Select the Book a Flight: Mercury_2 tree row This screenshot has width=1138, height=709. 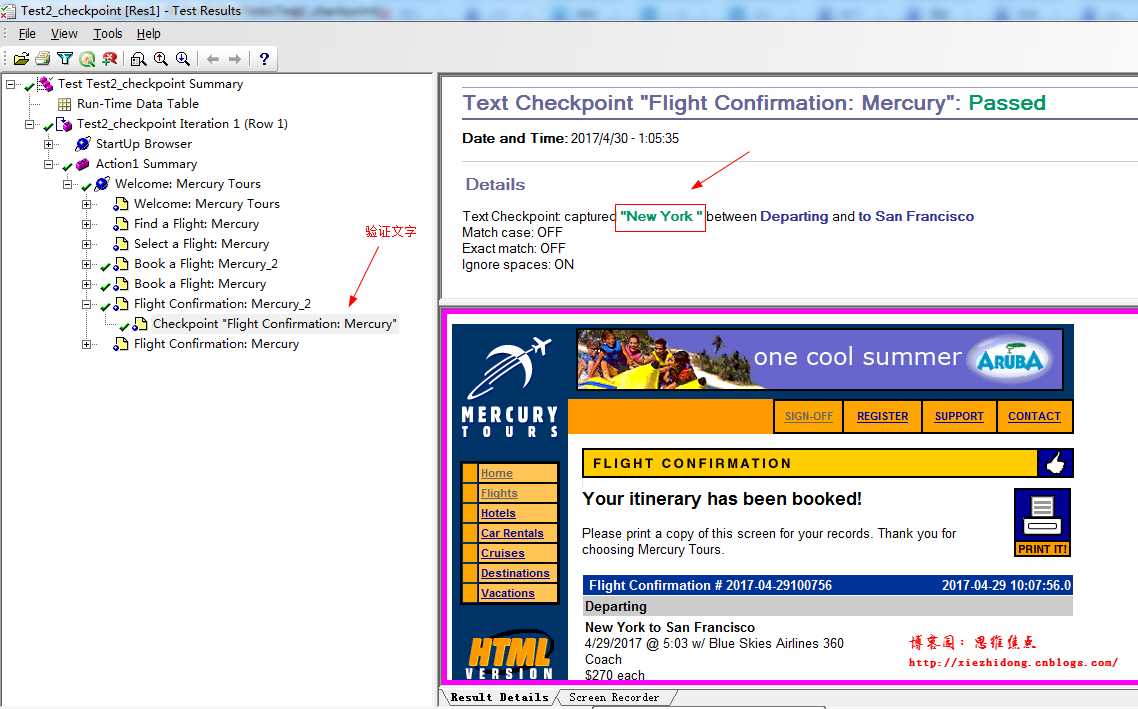pyautogui.click(x=205, y=264)
